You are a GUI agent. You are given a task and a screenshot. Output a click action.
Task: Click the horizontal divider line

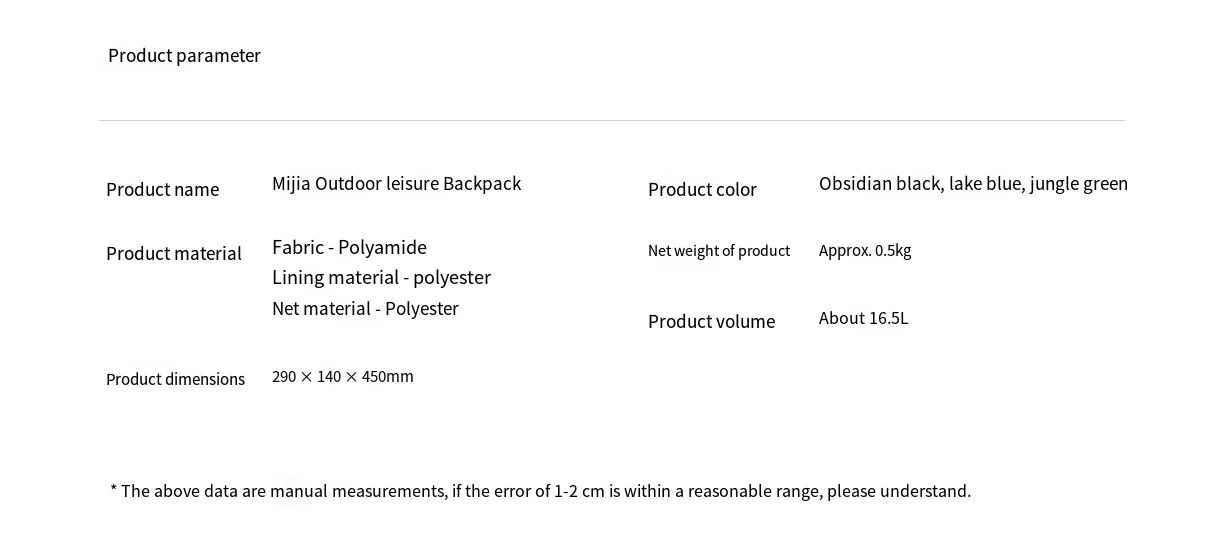point(612,121)
